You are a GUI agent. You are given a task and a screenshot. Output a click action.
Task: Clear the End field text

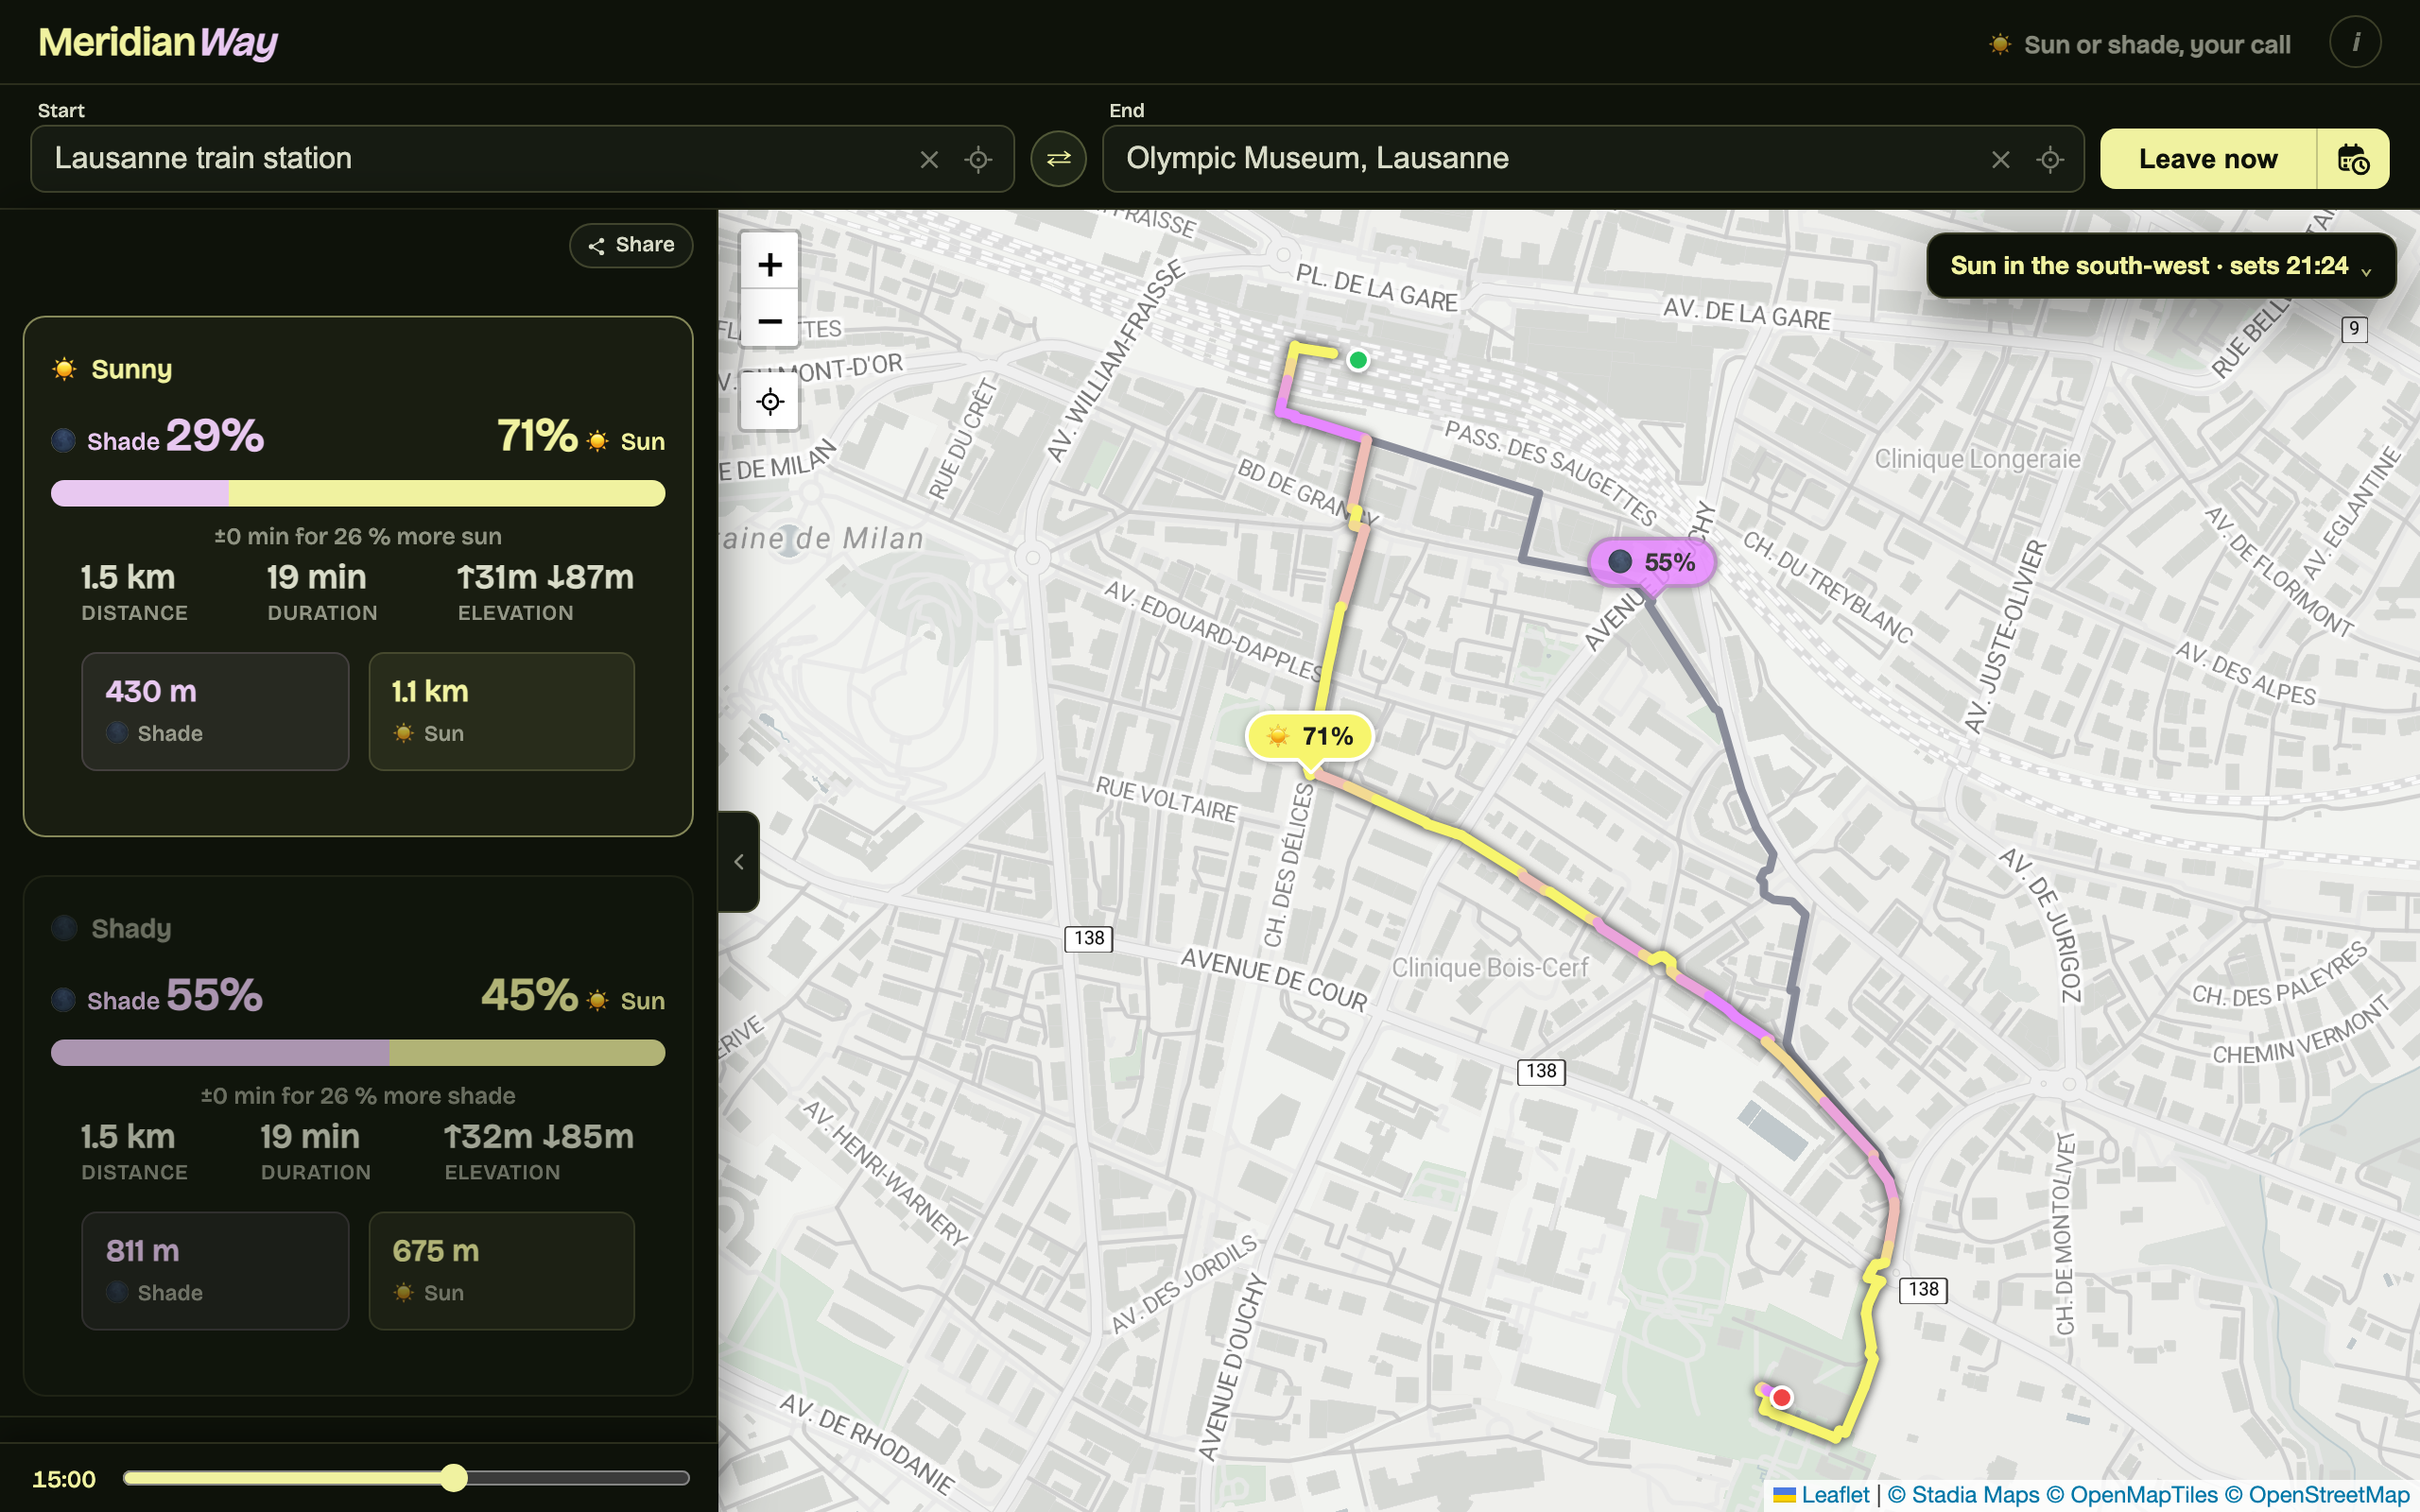pos(2000,159)
